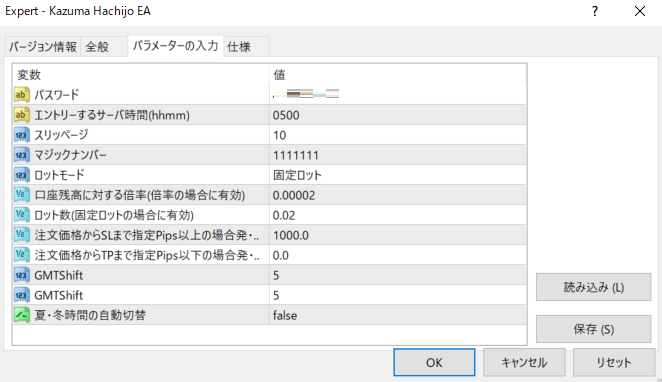This screenshot has width=662, height=382.
Task: Click the double icon beside ロット数(固定ロット)
Action: click(x=21, y=215)
